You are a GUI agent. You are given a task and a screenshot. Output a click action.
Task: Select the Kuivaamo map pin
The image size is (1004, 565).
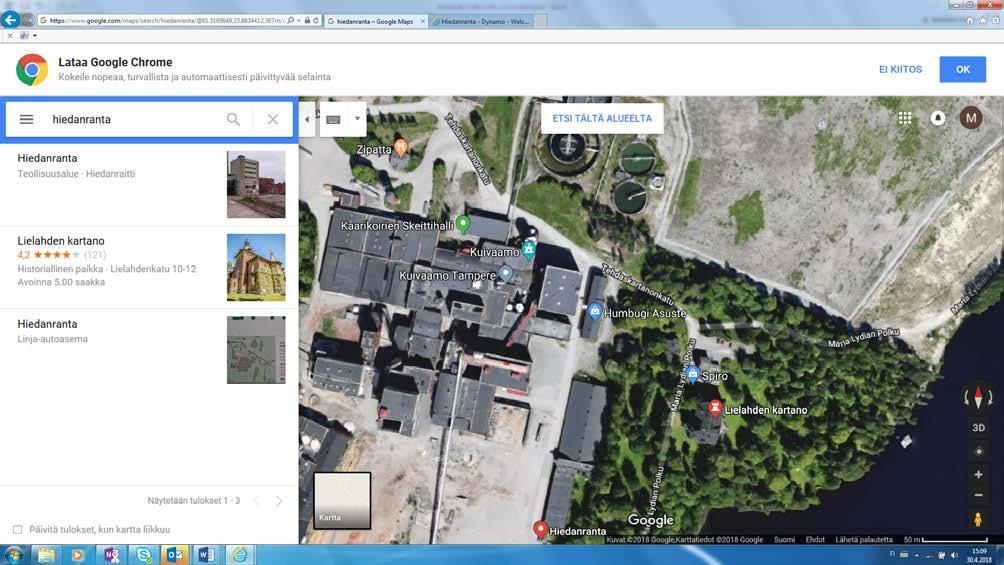click(528, 250)
